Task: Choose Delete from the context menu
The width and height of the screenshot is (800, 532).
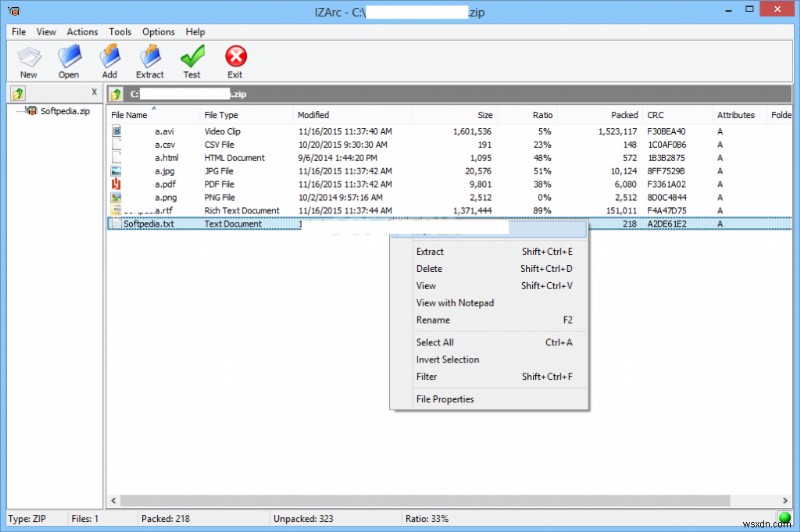Action: click(x=489, y=269)
